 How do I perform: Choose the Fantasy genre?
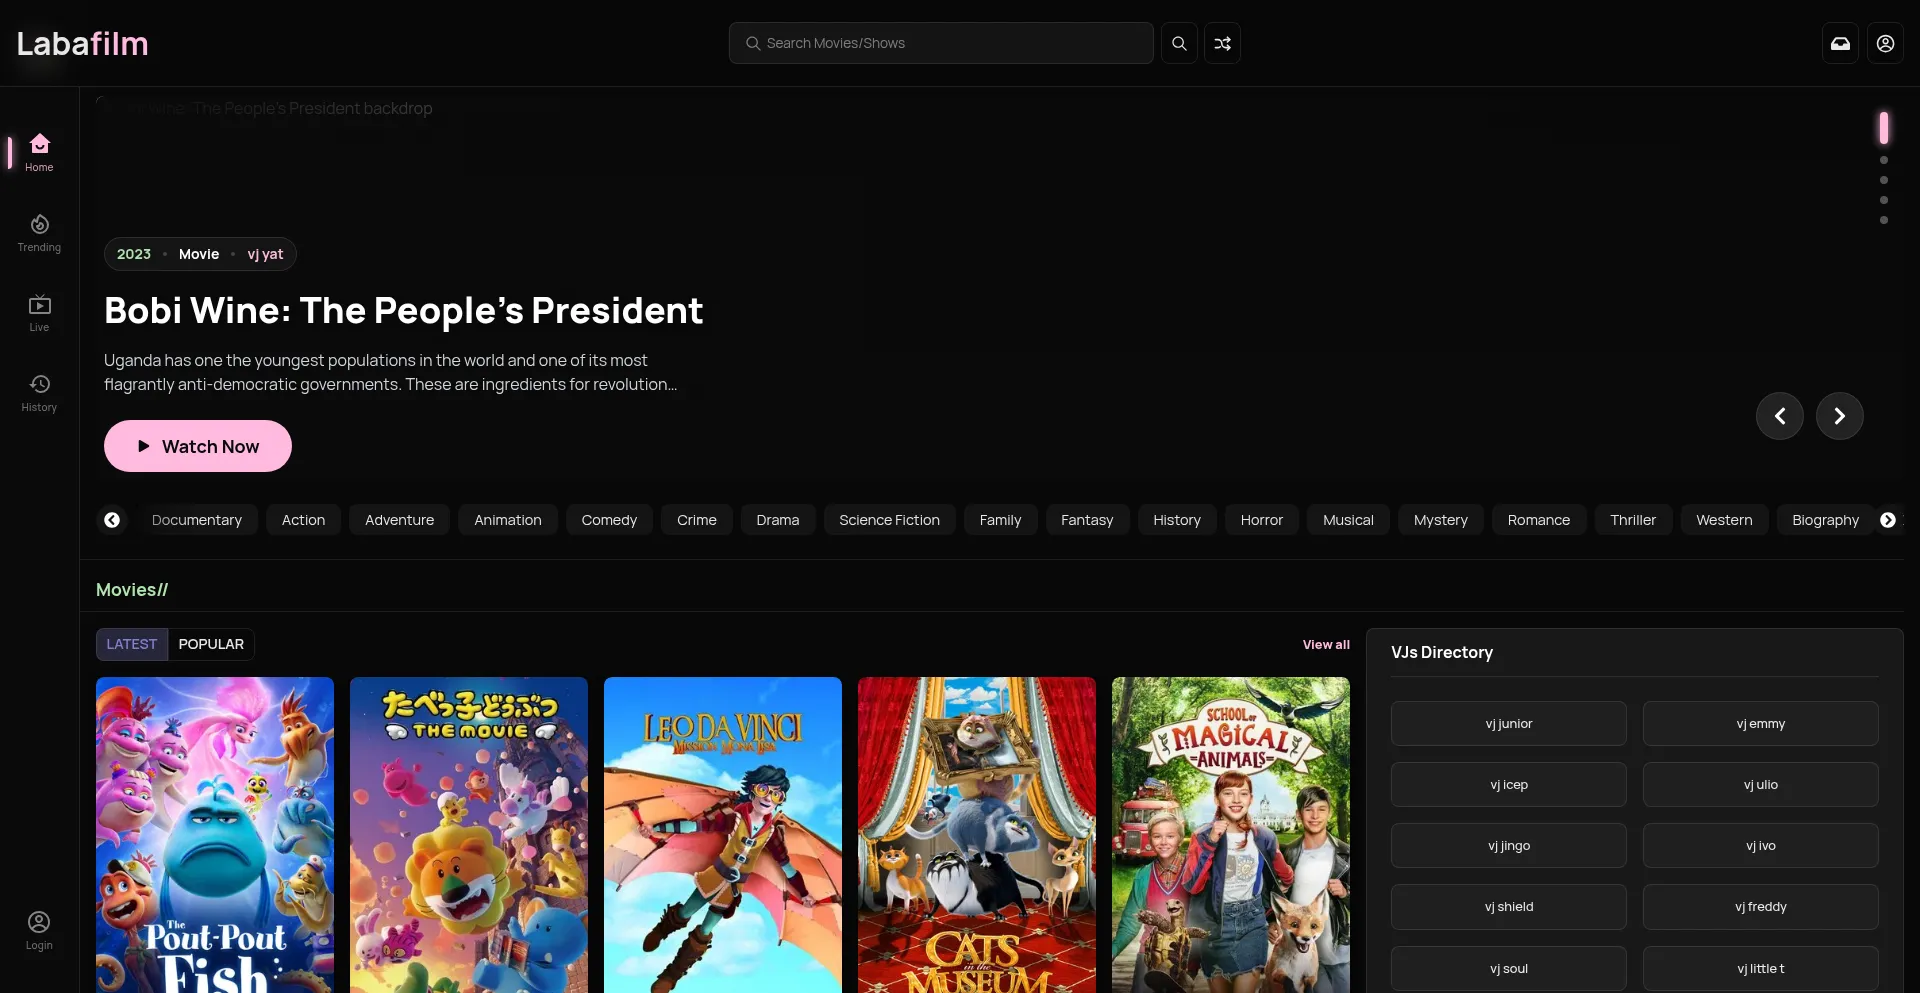coord(1087,520)
